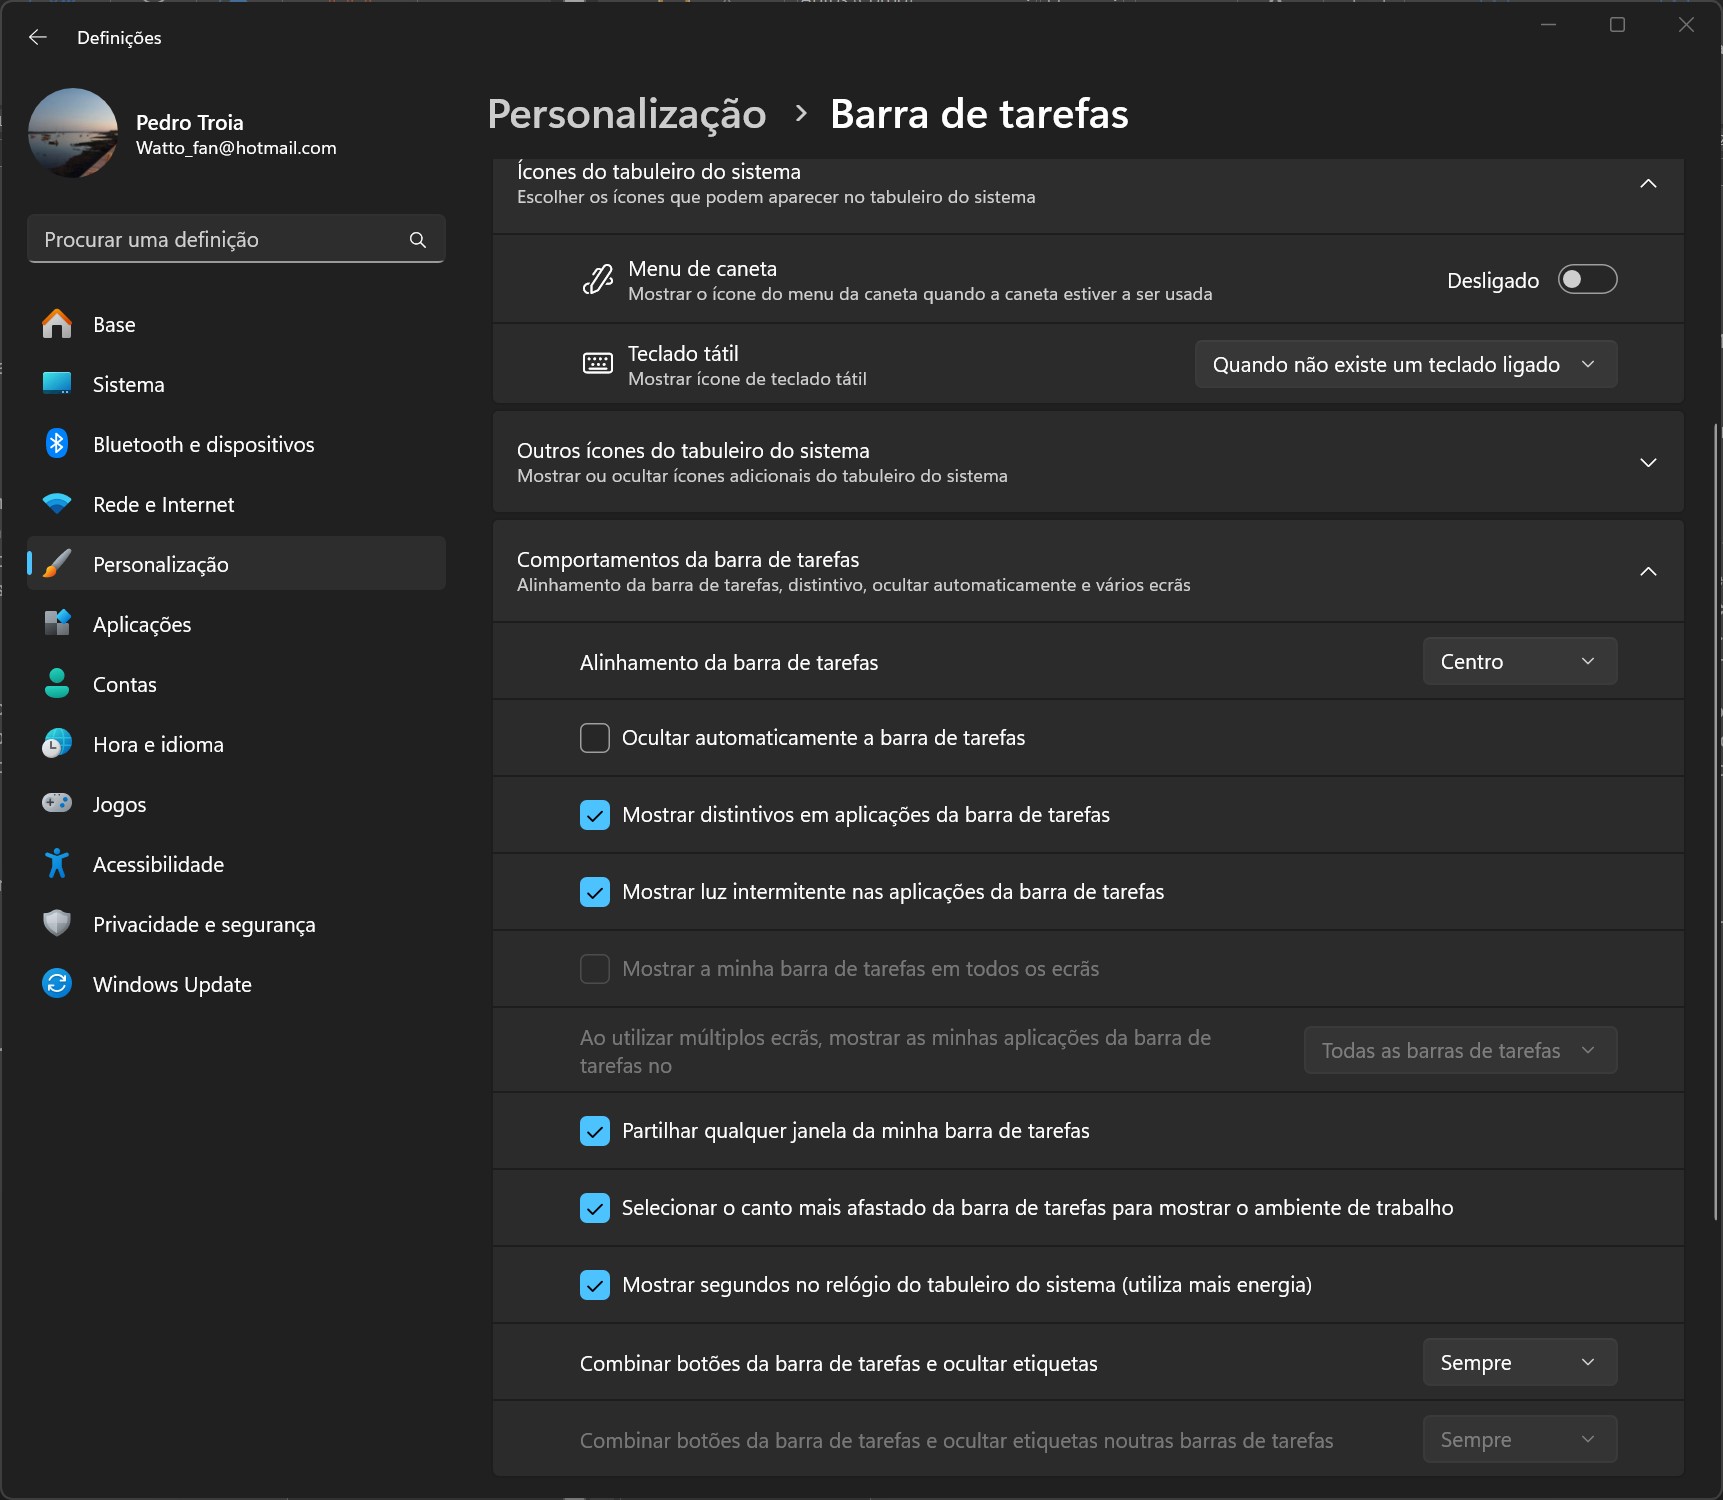Turn on the Menu de caneta toggle
This screenshot has height=1500, width=1723.
[x=1587, y=280]
